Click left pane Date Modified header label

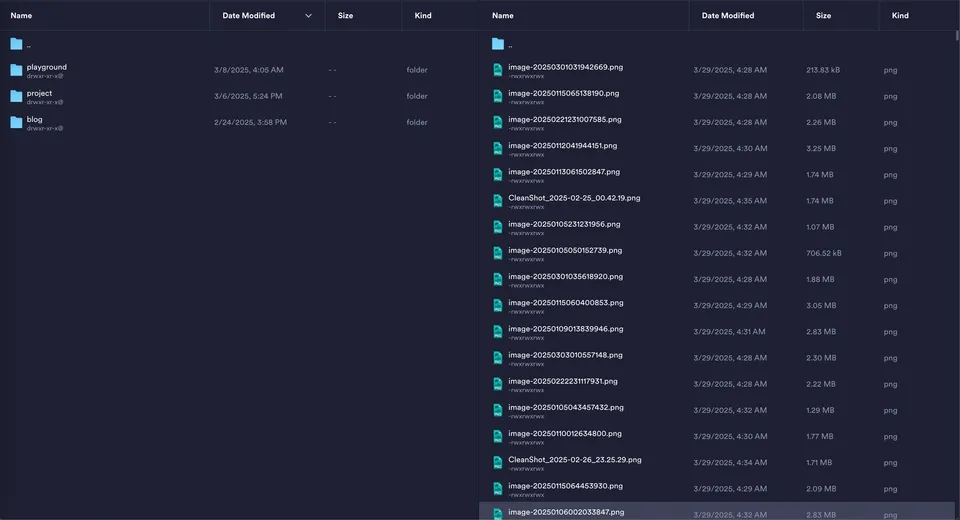pyautogui.click(x=249, y=16)
